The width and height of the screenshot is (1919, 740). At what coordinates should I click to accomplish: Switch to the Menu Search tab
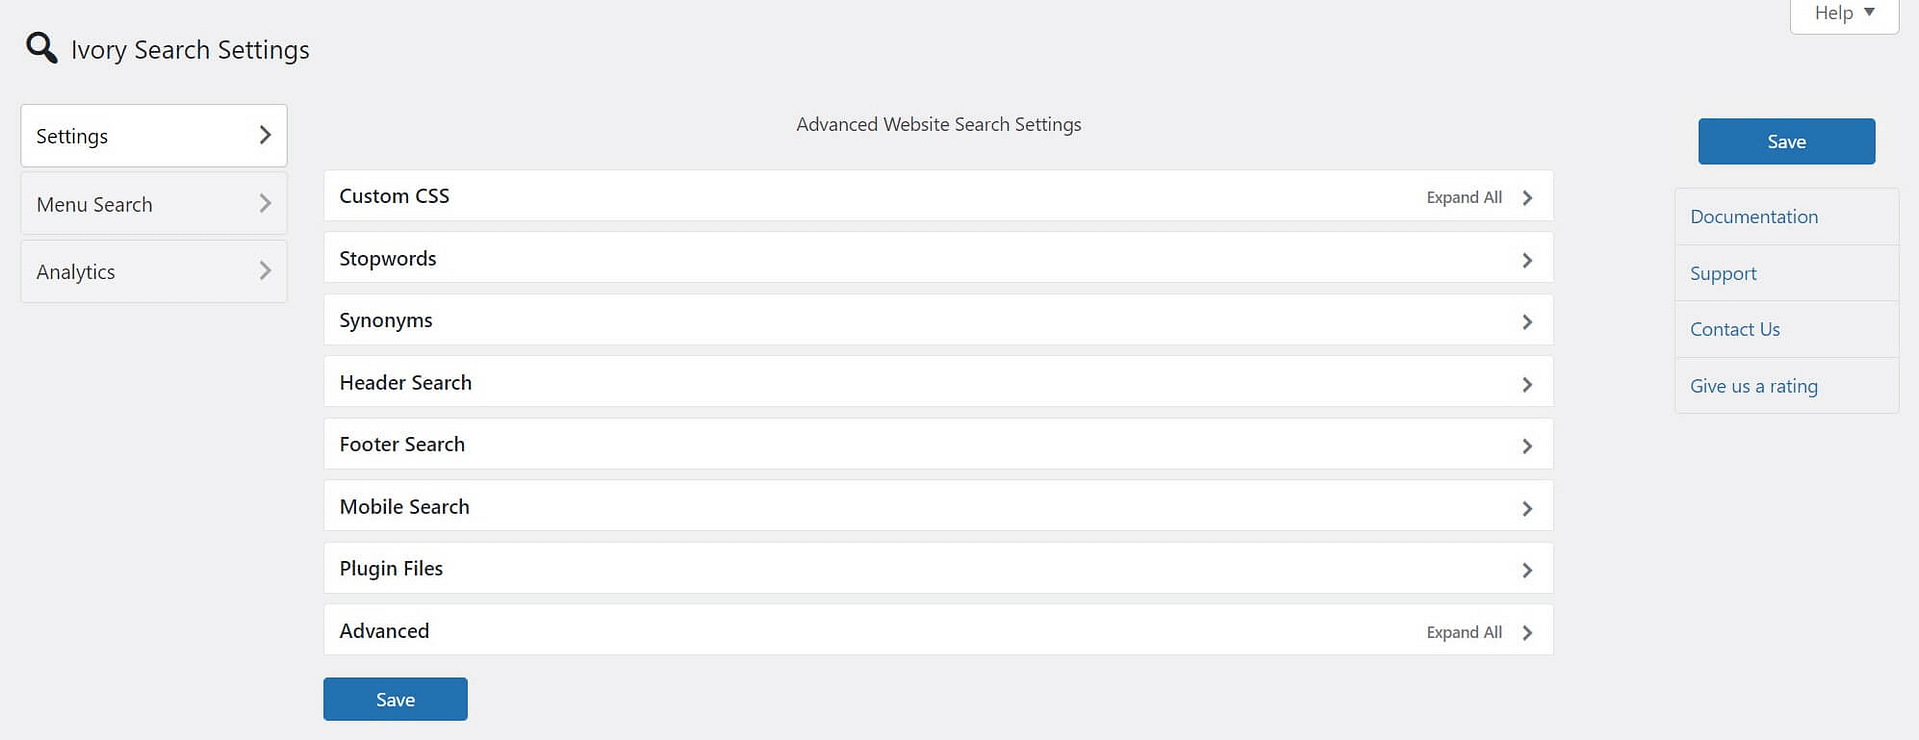(95, 204)
